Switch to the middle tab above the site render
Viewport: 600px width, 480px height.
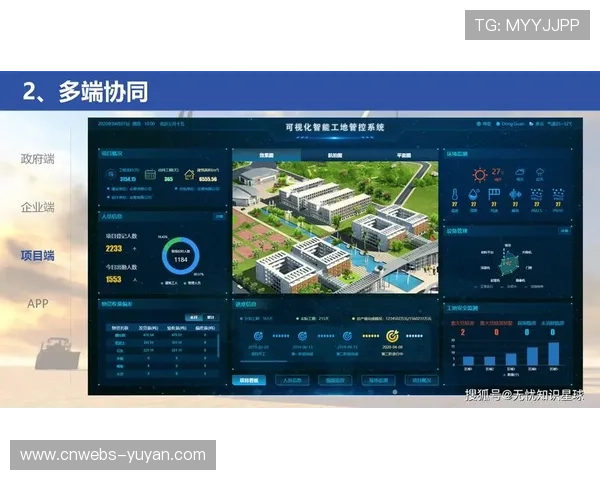point(335,155)
